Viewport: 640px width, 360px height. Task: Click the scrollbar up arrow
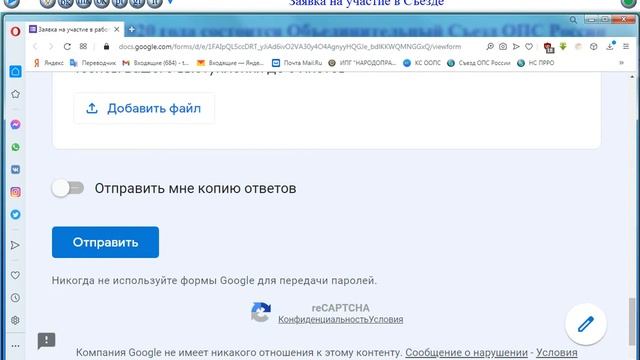point(632,77)
